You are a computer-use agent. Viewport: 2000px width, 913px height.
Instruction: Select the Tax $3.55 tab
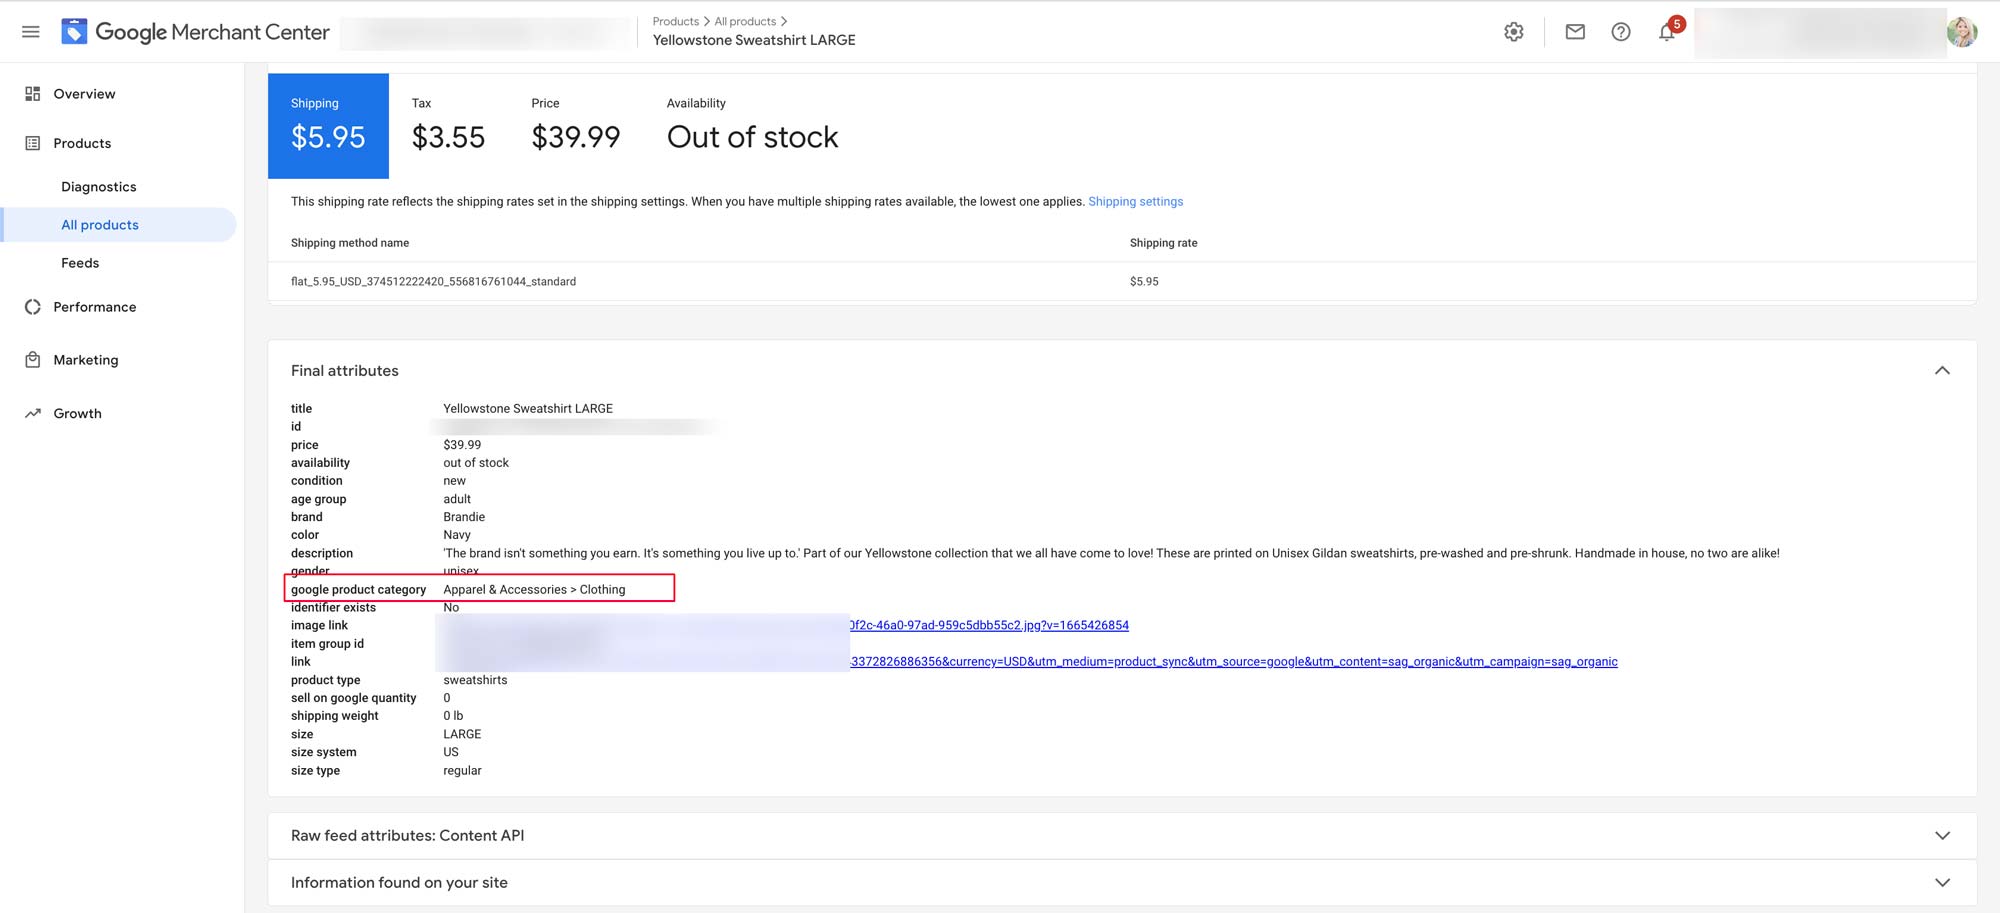point(448,126)
